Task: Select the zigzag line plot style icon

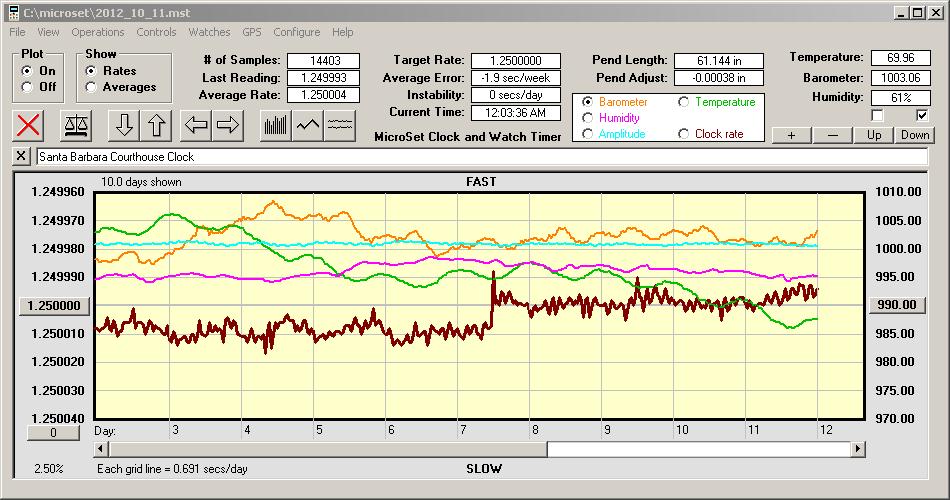Action: (308, 125)
